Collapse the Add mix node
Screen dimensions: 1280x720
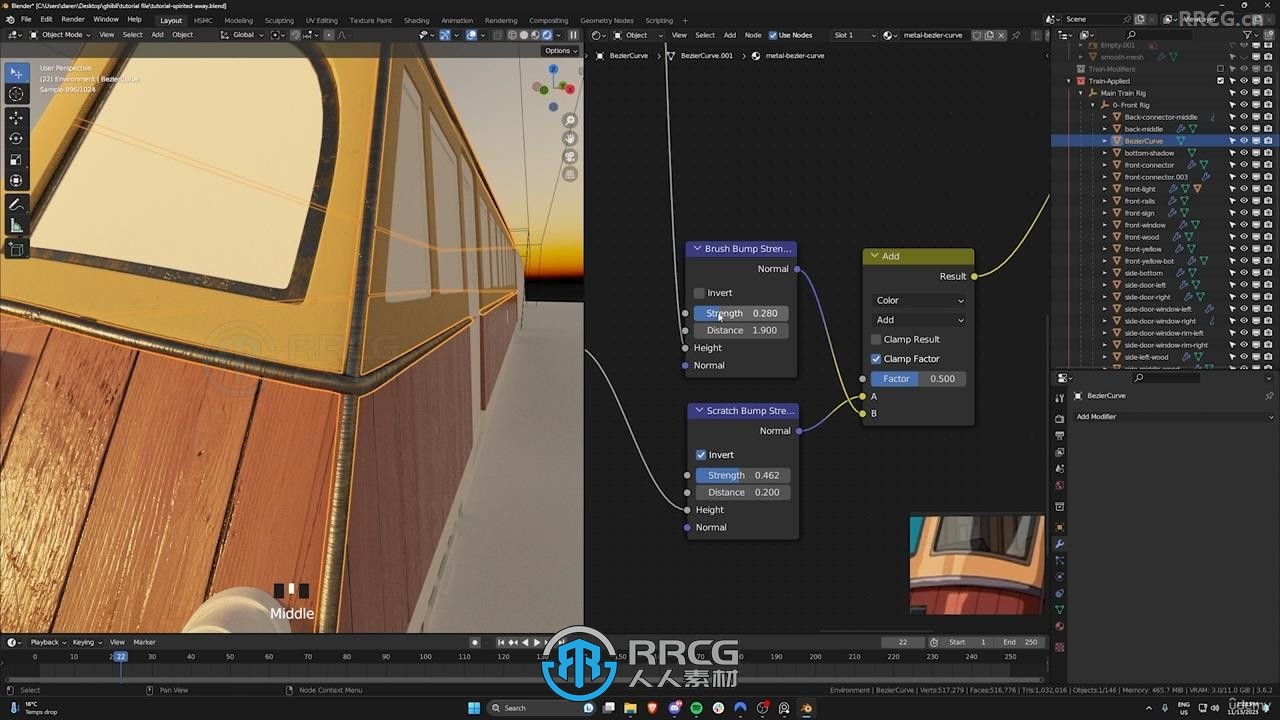click(874, 256)
